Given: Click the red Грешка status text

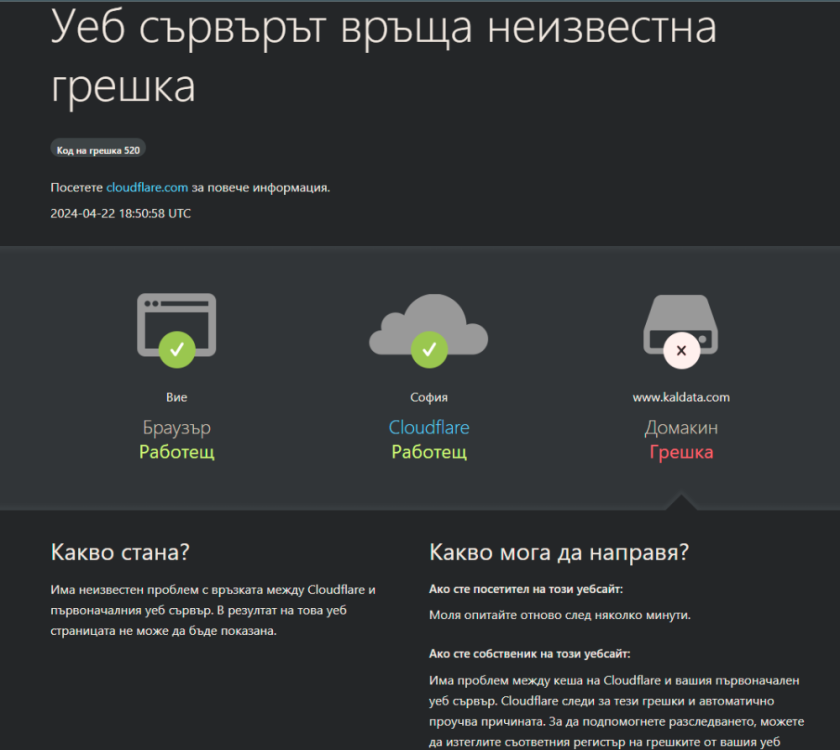Looking at the screenshot, I should tap(681, 452).
